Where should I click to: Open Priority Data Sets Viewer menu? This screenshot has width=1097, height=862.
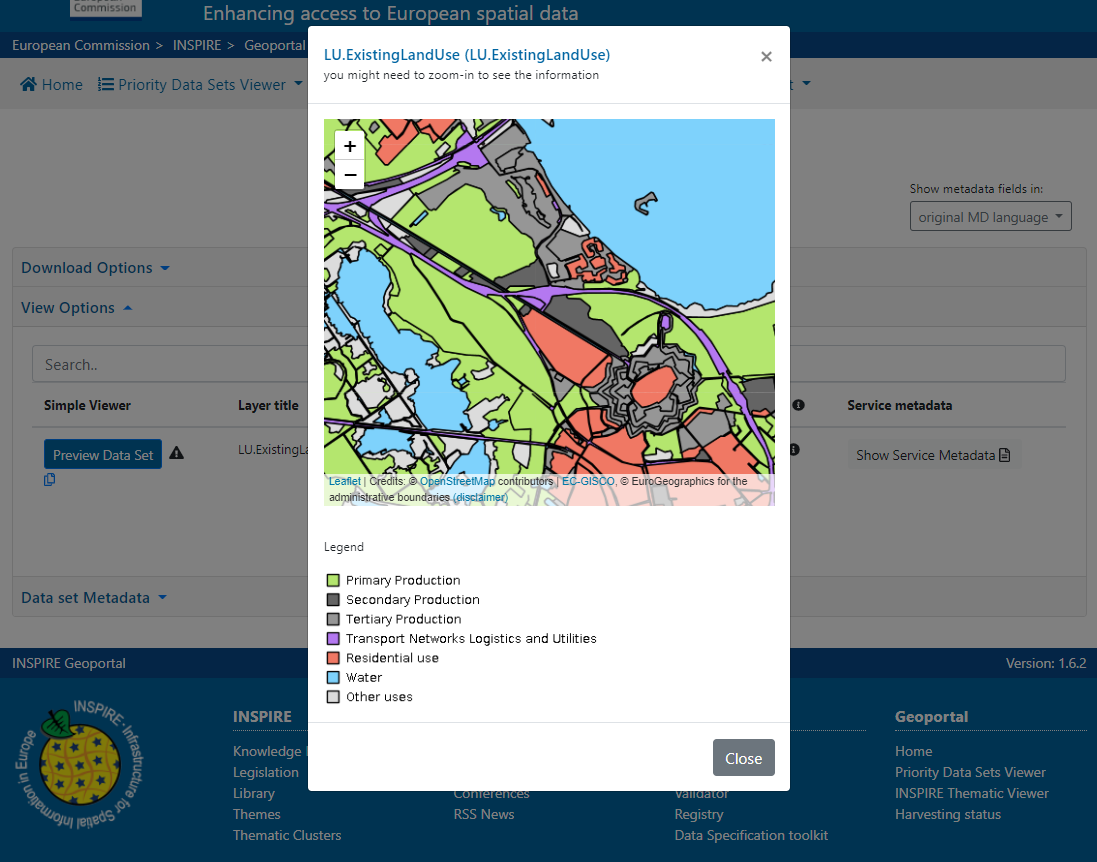[x=200, y=85]
